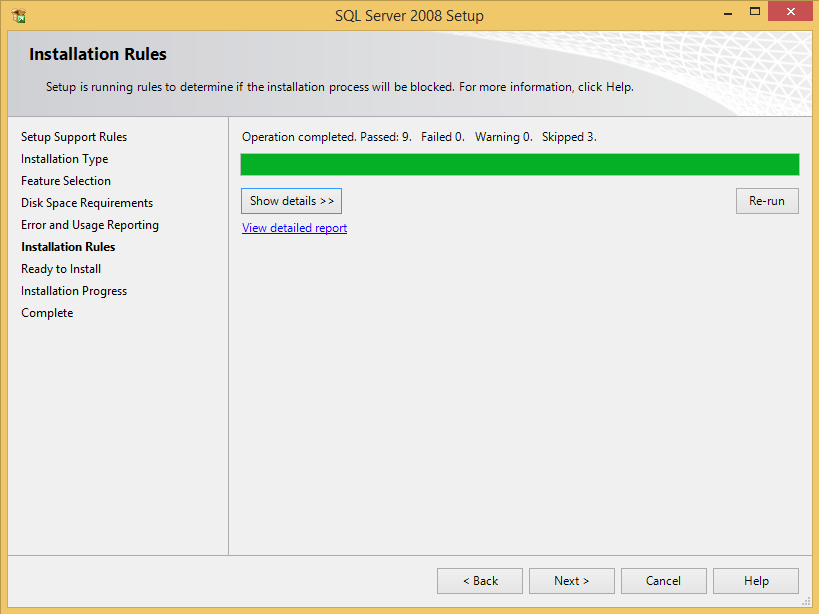Click the green completed progress bar

click(x=520, y=164)
